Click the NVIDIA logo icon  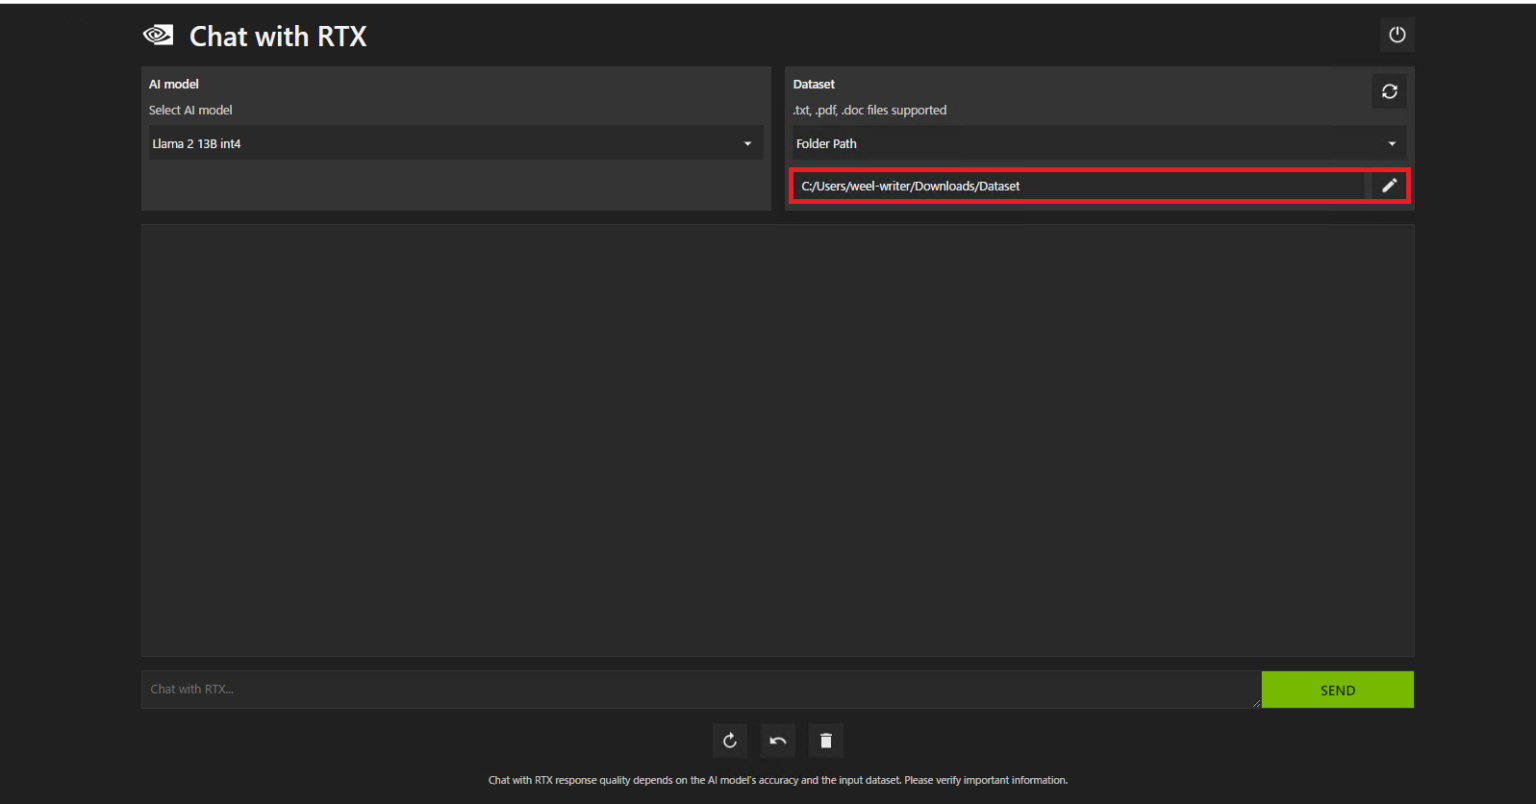click(157, 34)
